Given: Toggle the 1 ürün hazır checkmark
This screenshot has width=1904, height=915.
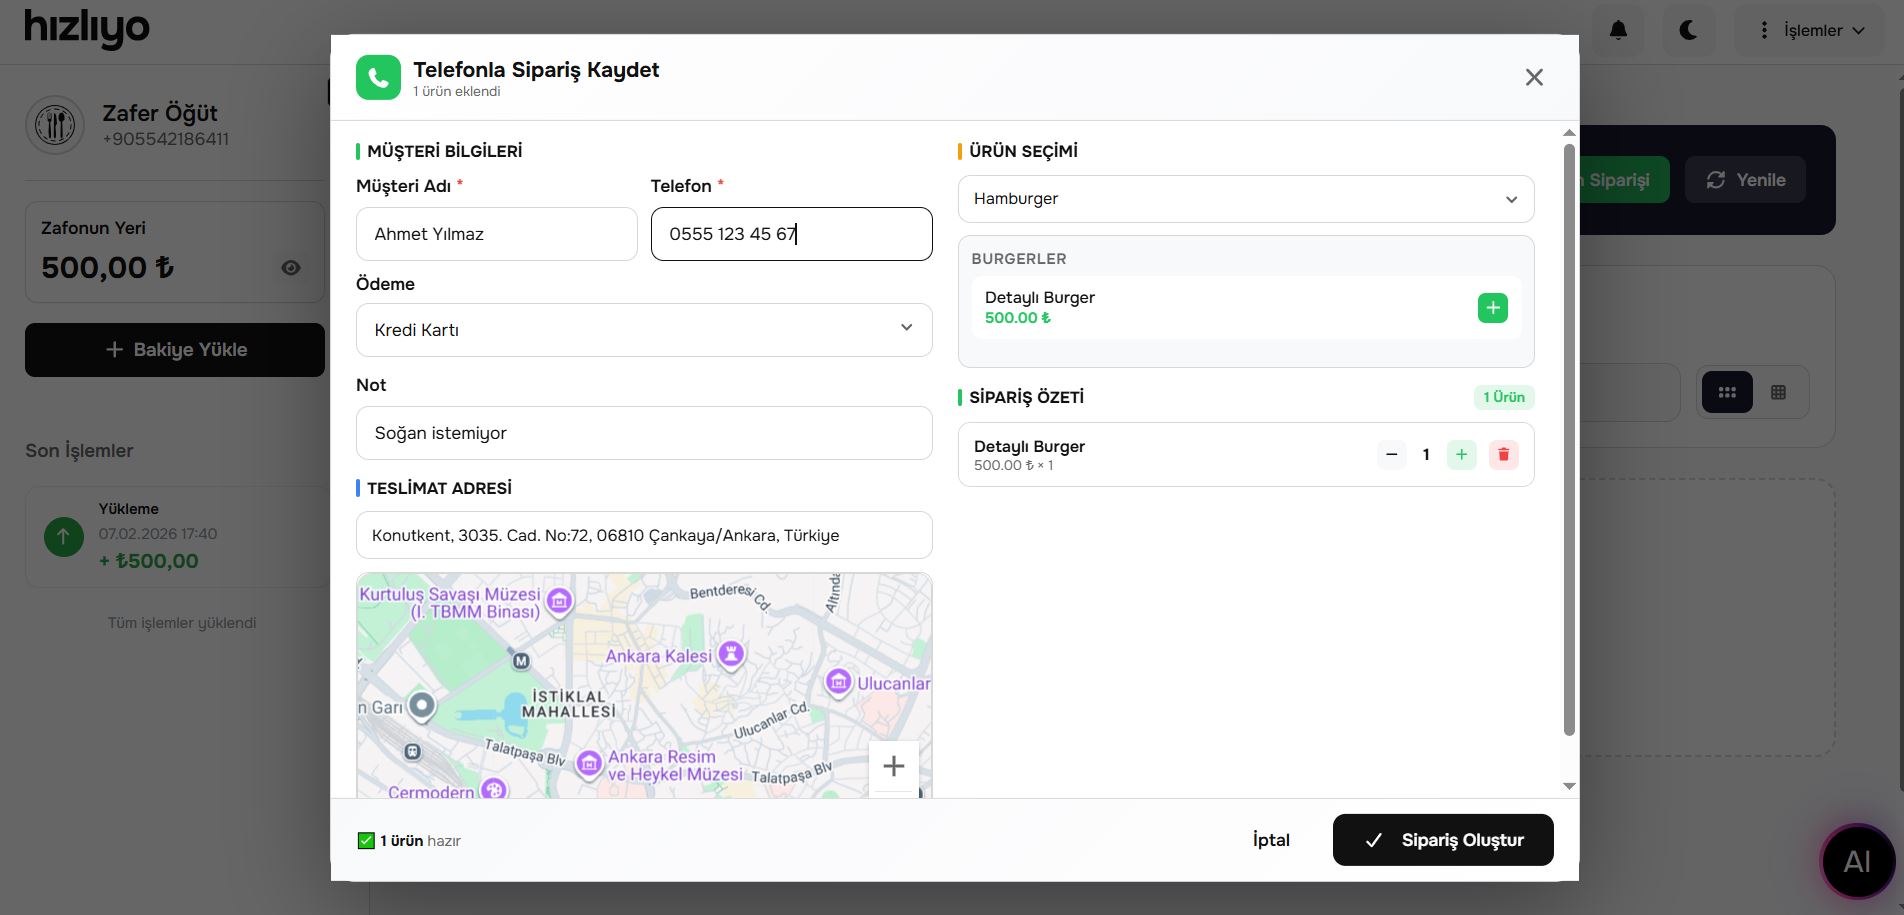Looking at the screenshot, I should pyautogui.click(x=366, y=841).
